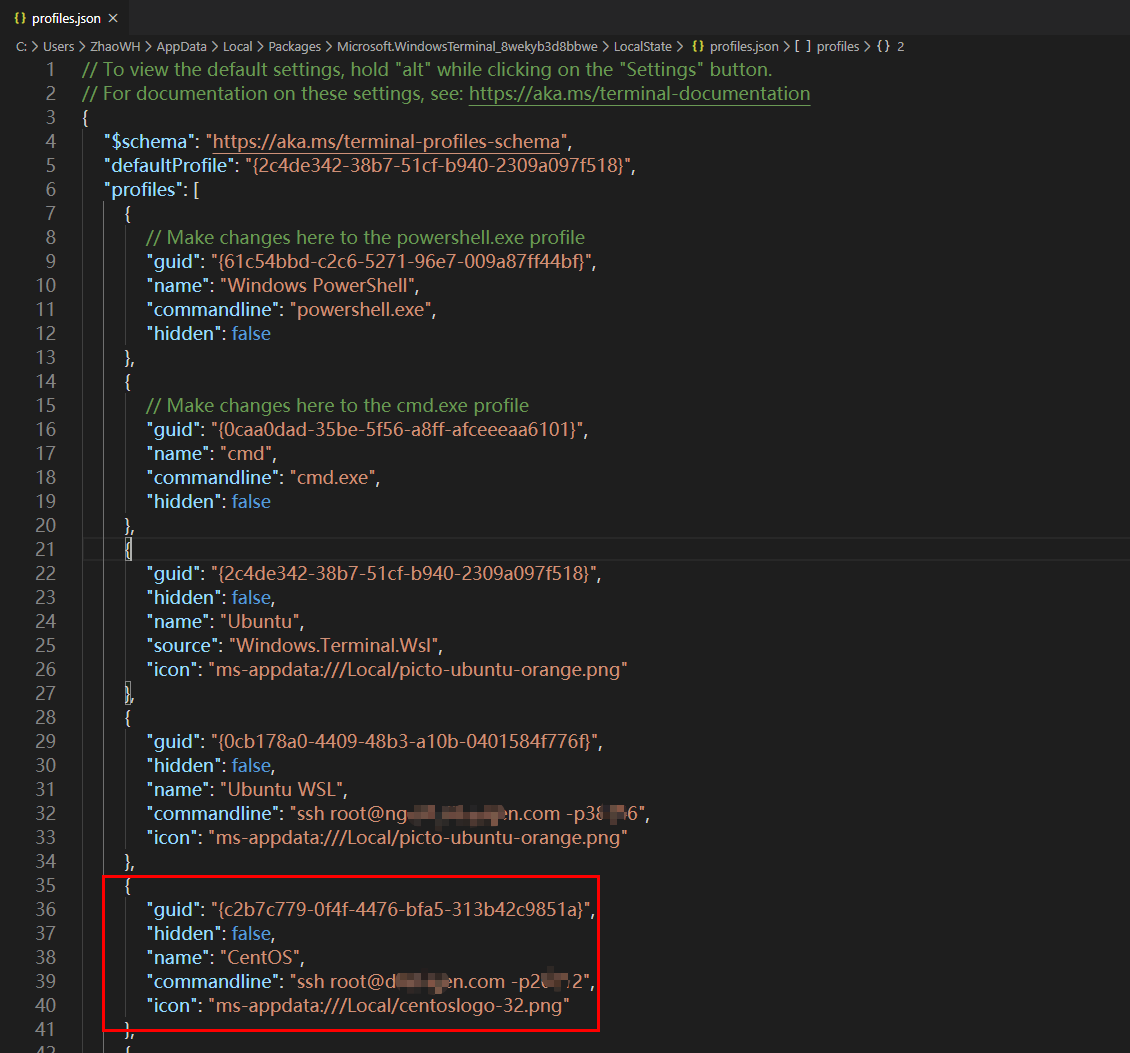Open the Microsoft.WindowsTerminal_8wekyb3d8bbwe breadcrumb

[467, 47]
